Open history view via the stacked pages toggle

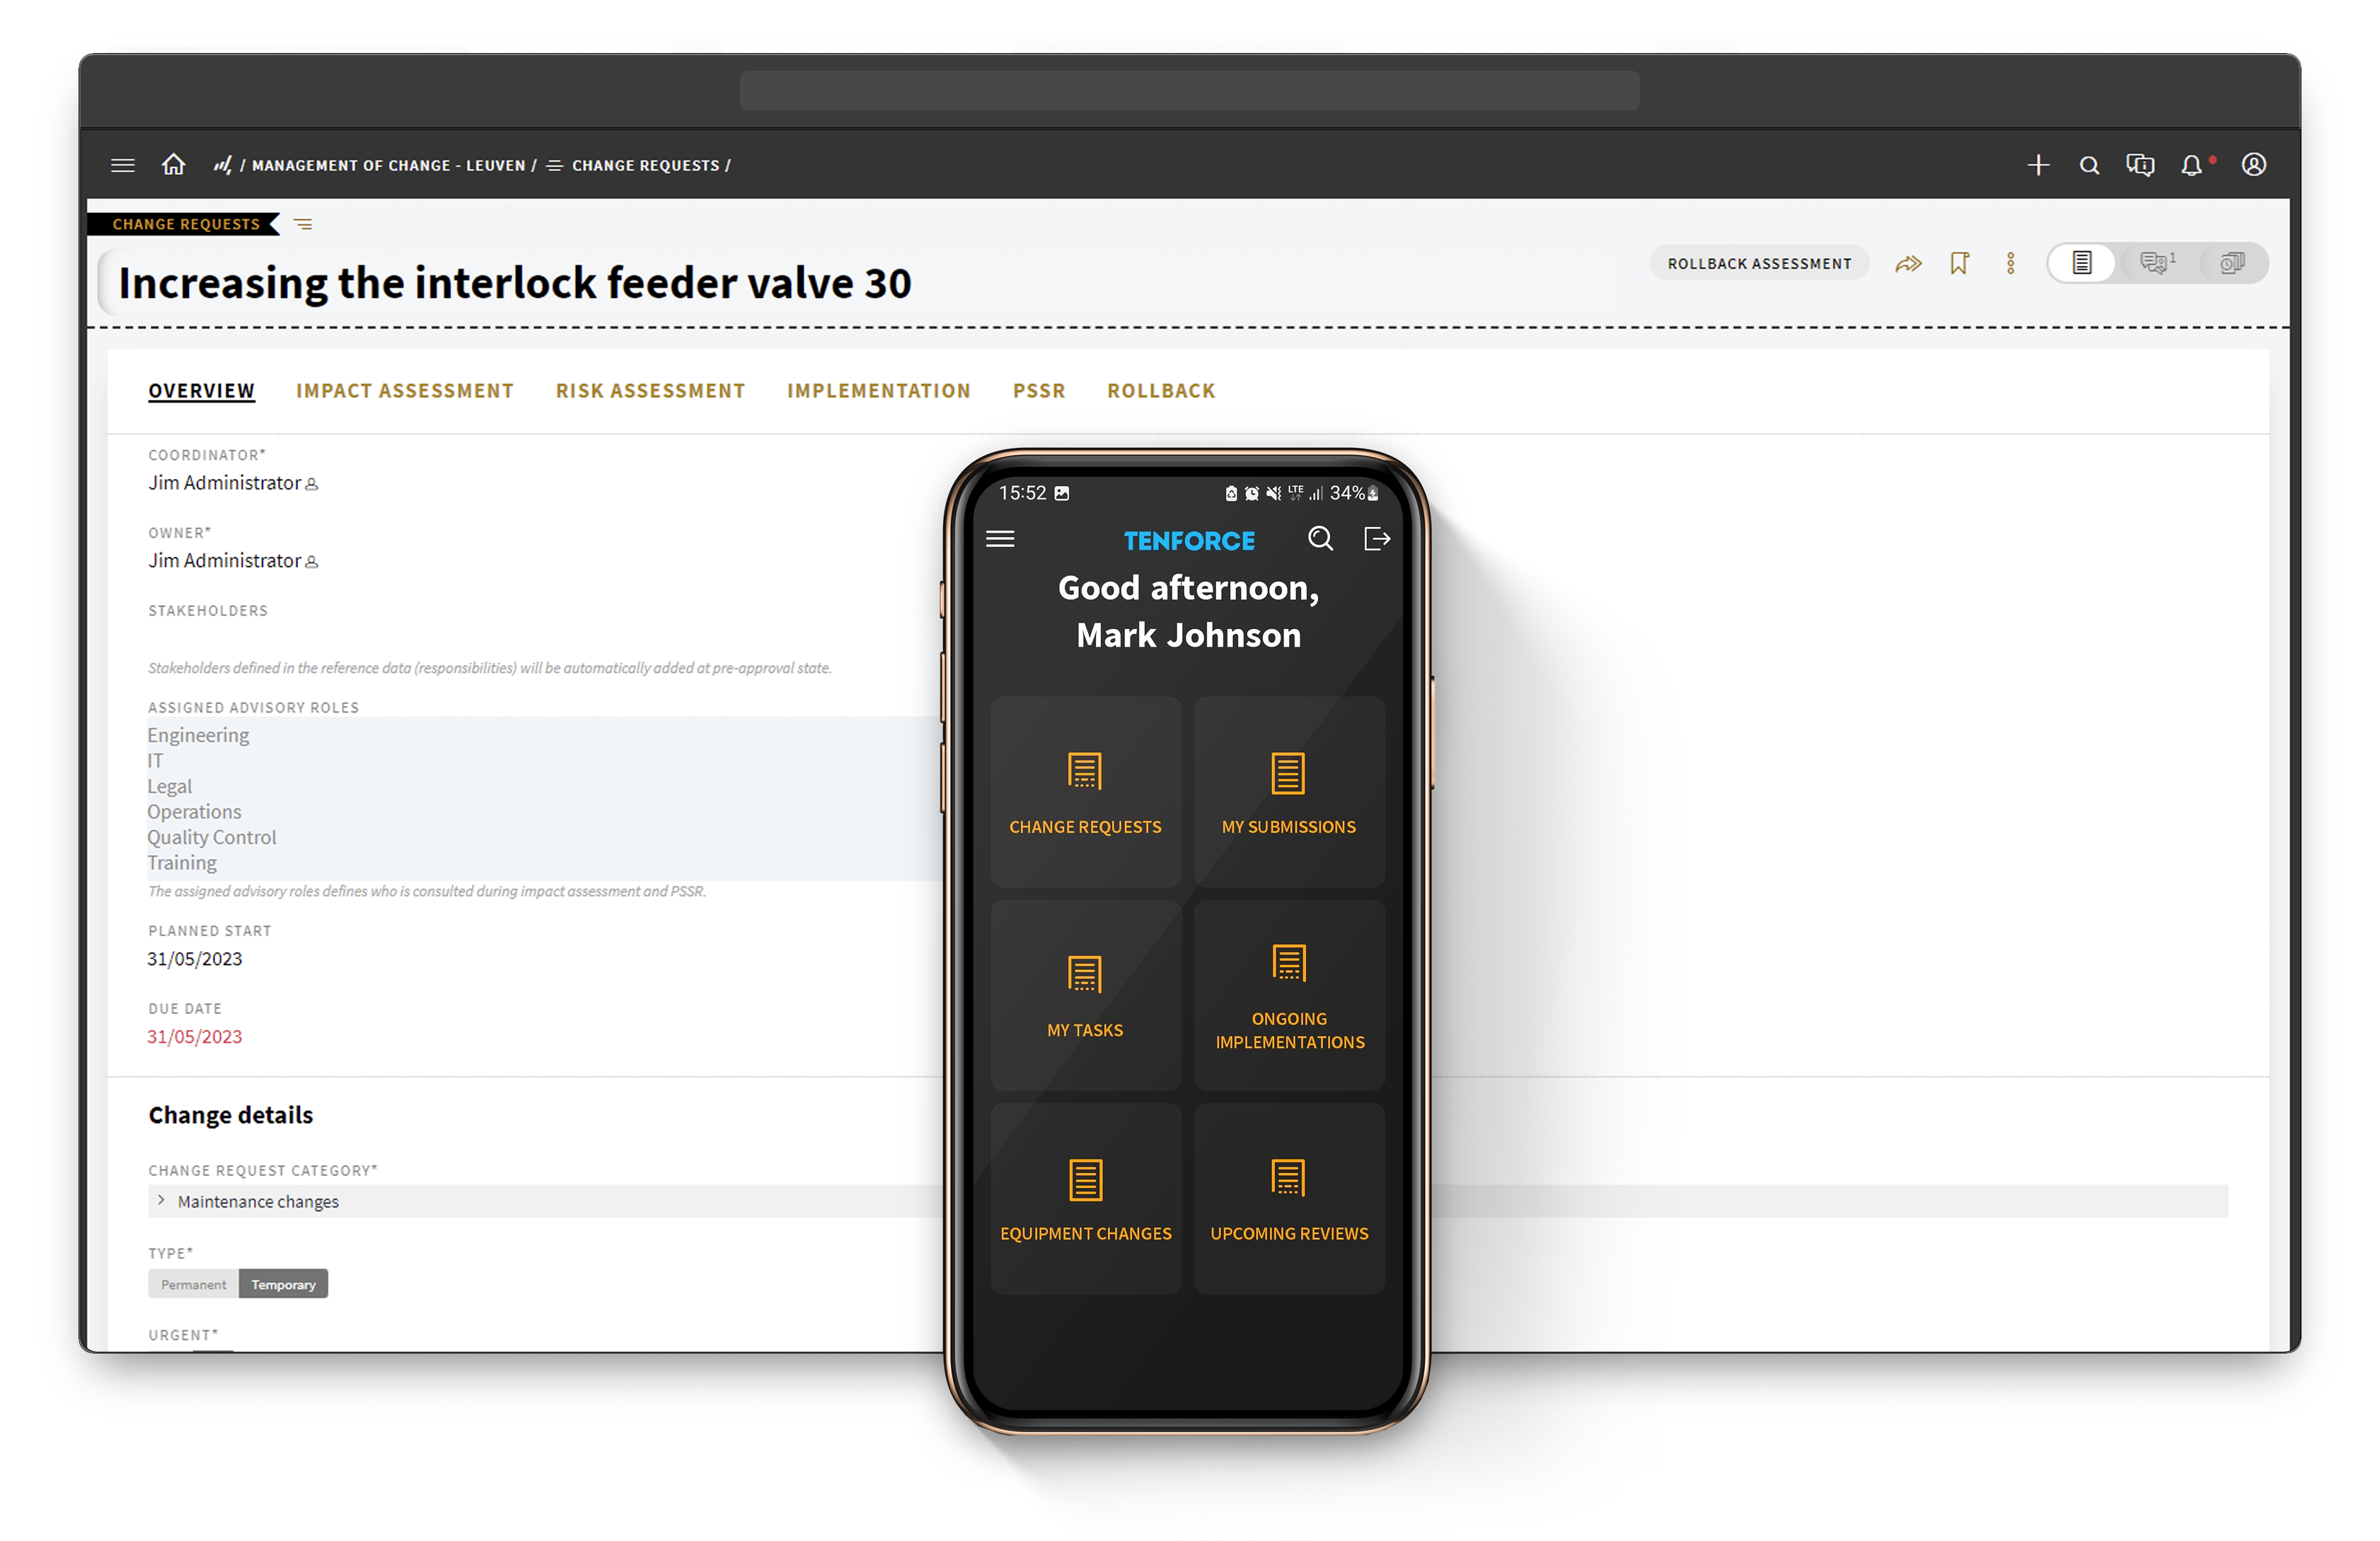(2231, 263)
